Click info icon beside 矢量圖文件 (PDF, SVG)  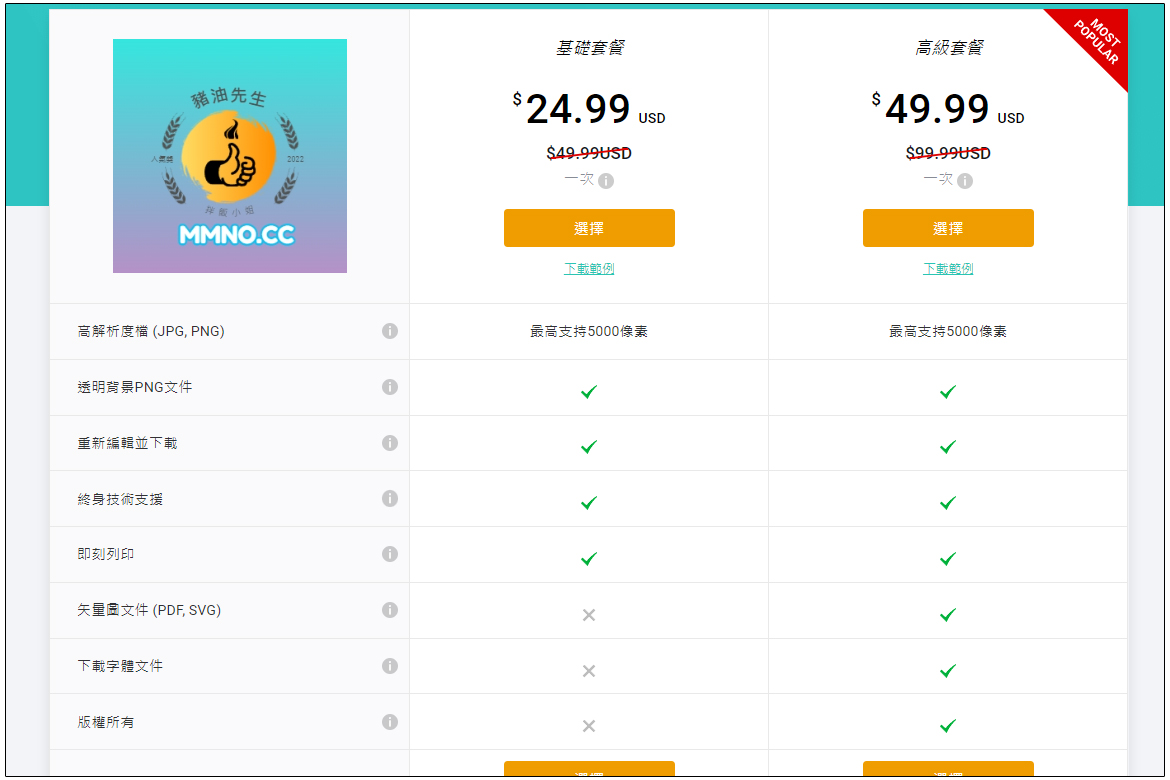tap(390, 610)
